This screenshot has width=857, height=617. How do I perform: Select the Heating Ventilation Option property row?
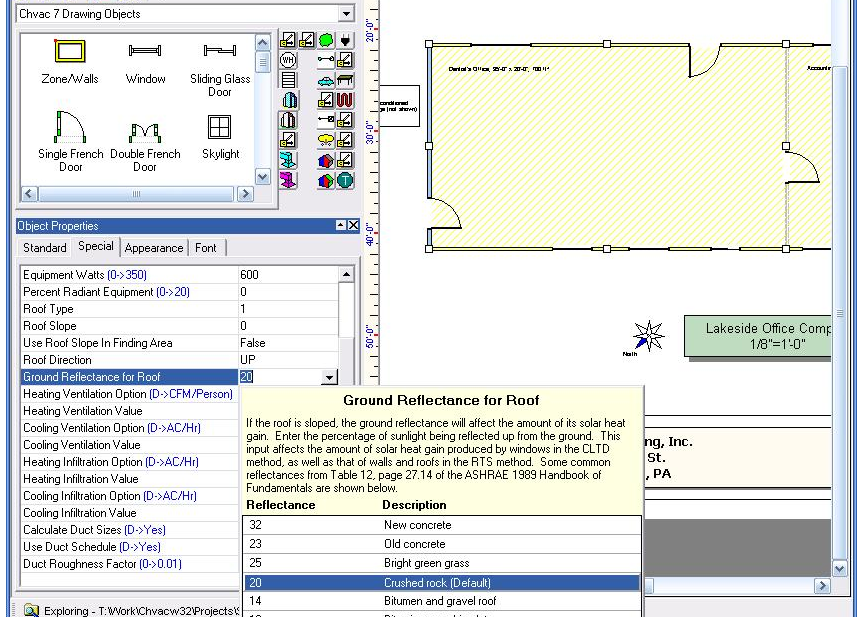(130, 394)
